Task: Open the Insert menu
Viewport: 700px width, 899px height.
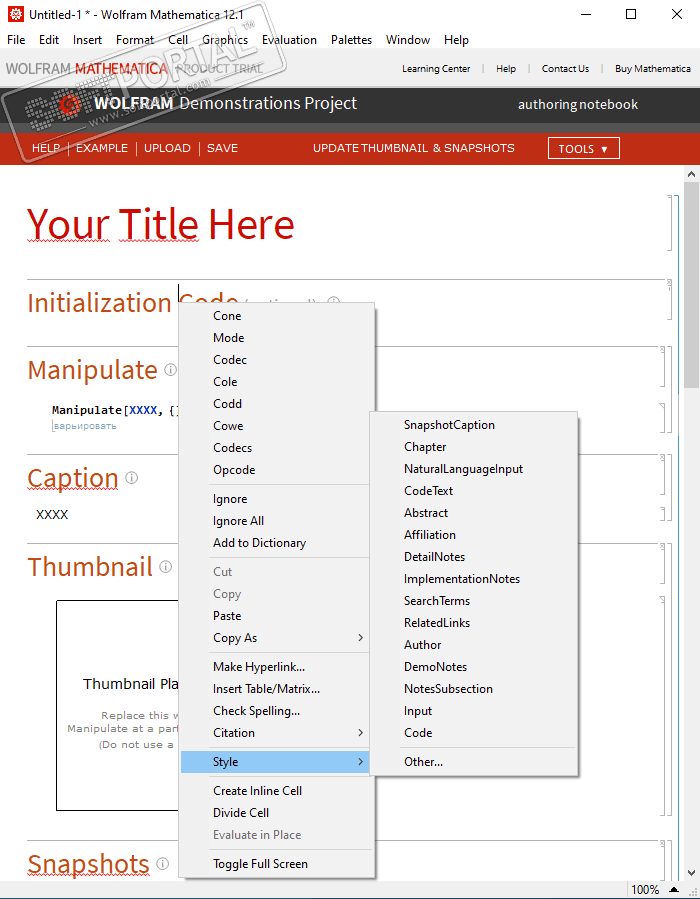Action: pyautogui.click(x=87, y=40)
